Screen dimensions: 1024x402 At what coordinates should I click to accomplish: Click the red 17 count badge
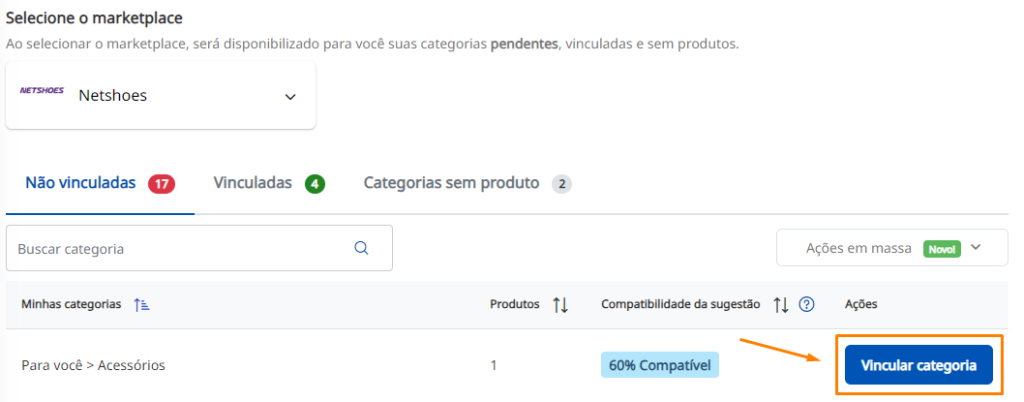[x=161, y=185]
